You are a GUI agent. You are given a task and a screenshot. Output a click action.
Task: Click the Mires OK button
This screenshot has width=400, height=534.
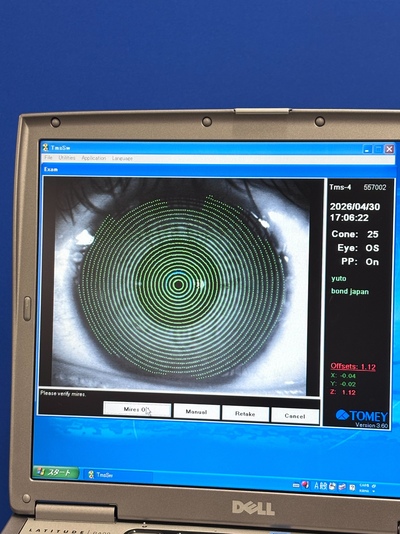137,410
